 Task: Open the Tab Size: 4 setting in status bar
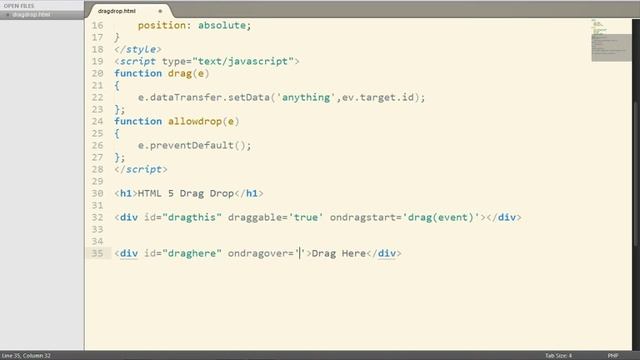[x=558, y=356]
